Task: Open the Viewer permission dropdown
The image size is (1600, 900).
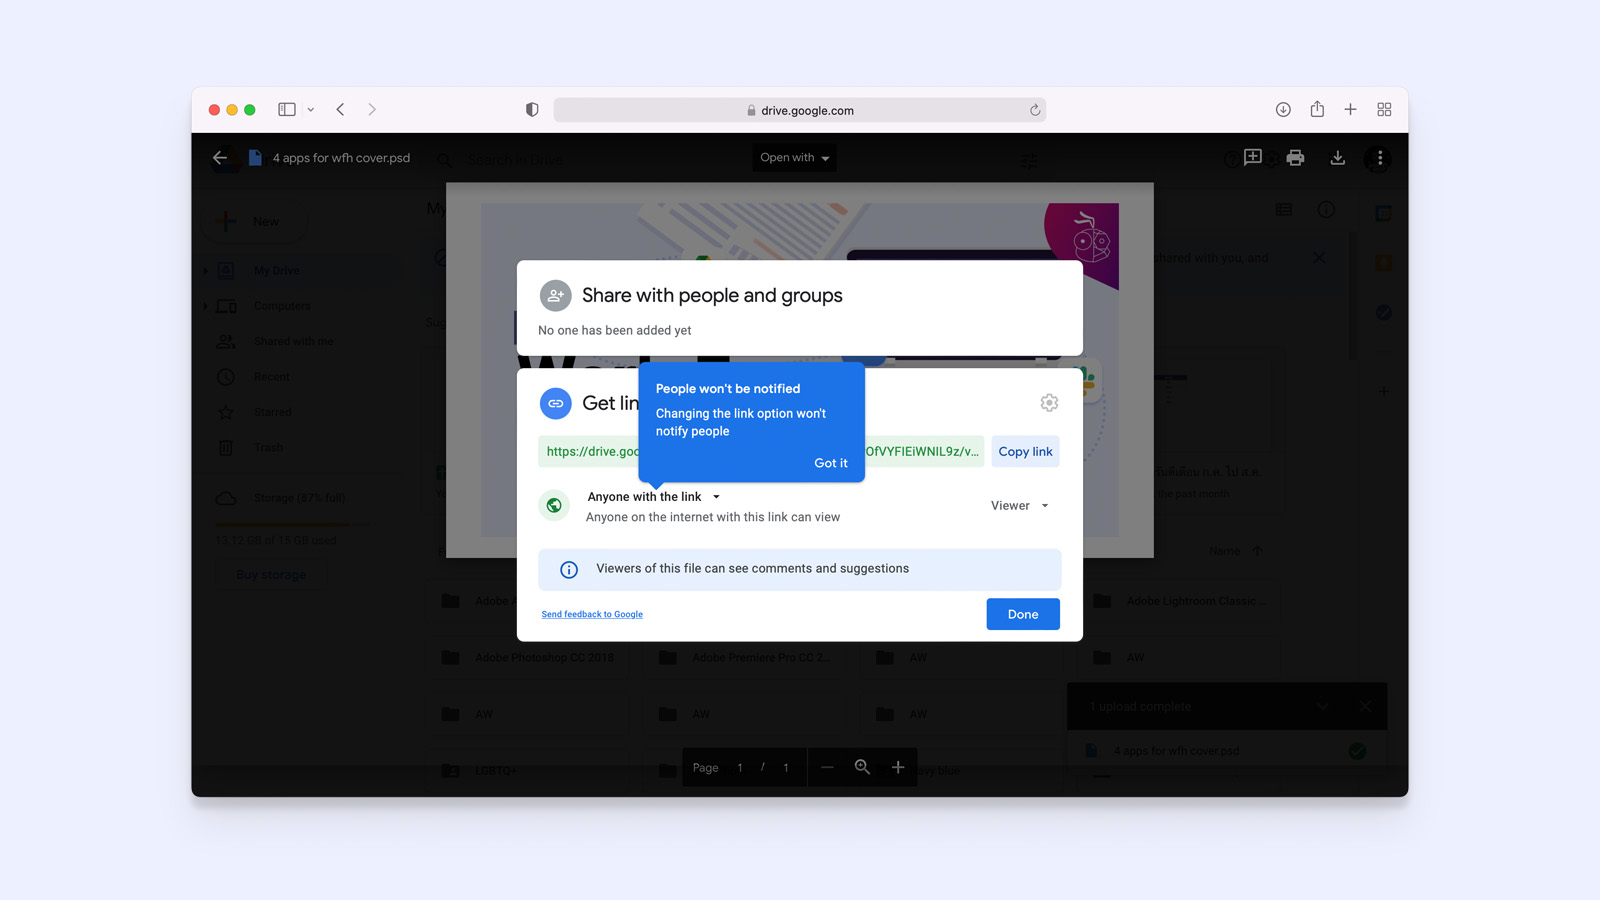Action: [1019, 506]
